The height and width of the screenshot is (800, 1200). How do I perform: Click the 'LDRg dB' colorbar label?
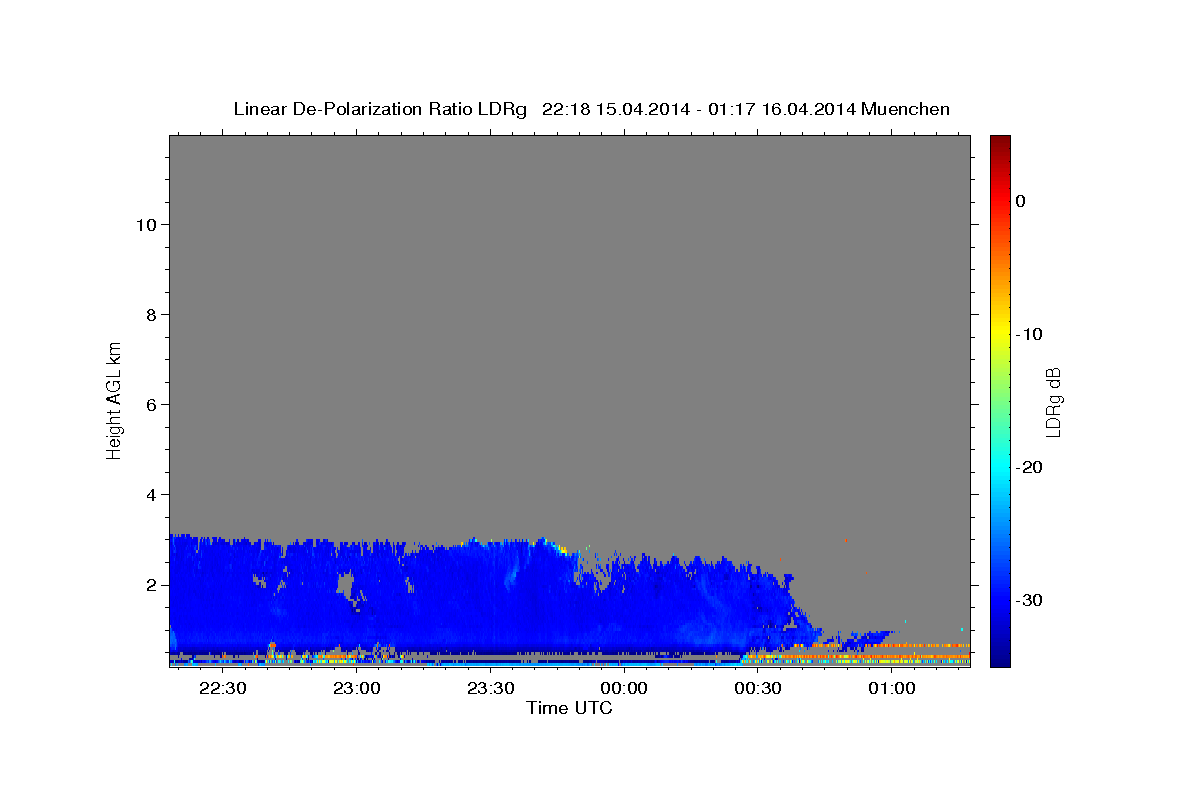click(1052, 403)
